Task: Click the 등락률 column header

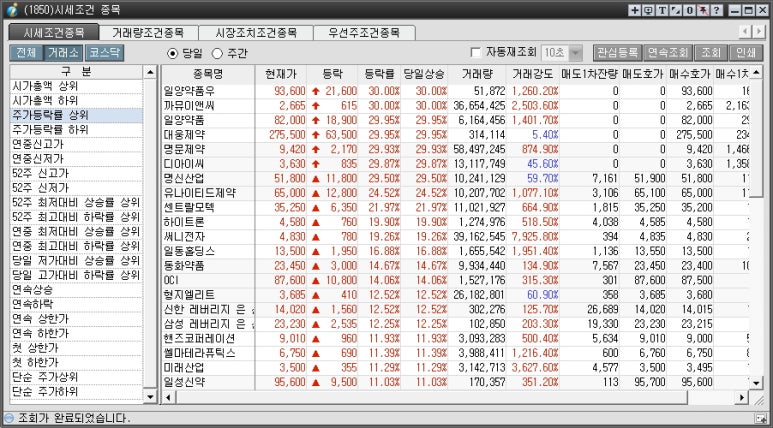Action: [379, 74]
